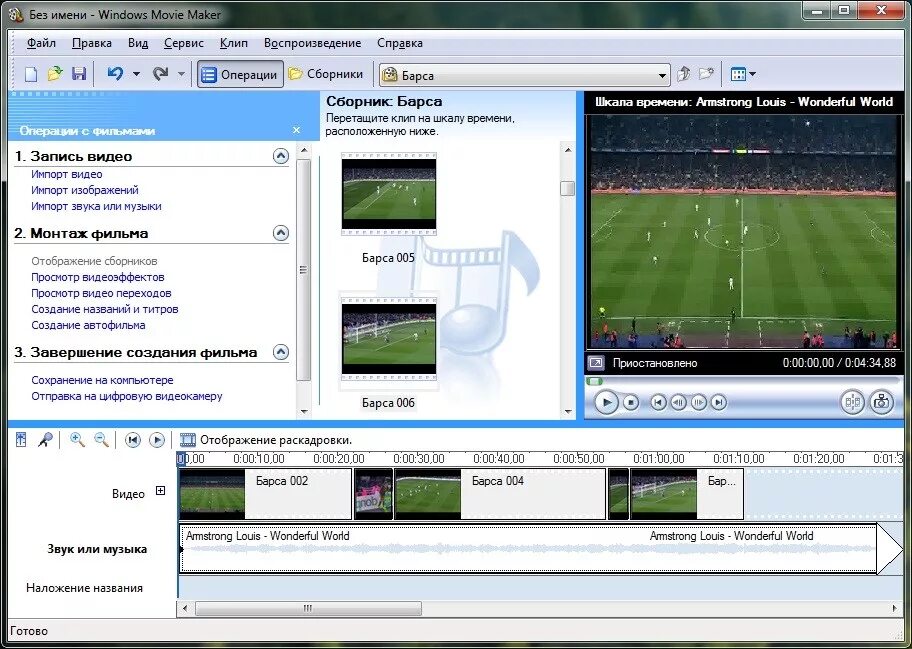Viewport: 912px width, 649px height.
Task: Select the Барса 002 clip on timeline
Action: (266, 494)
